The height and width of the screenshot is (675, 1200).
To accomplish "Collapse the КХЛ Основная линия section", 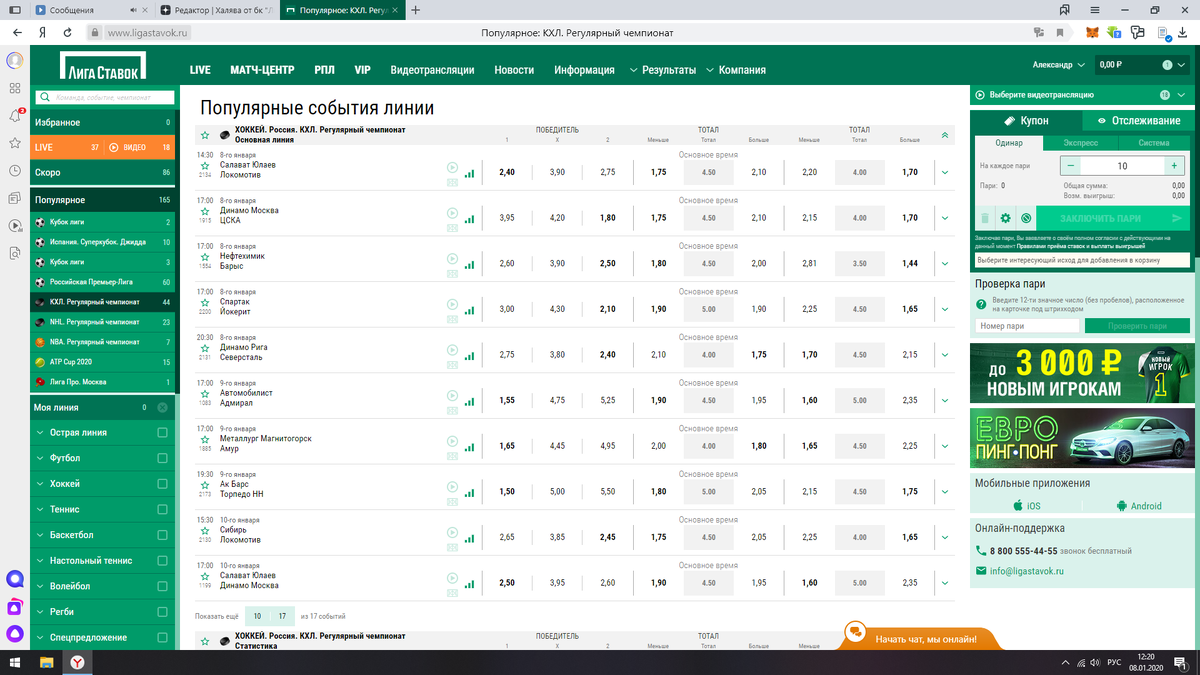I will [x=945, y=135].
